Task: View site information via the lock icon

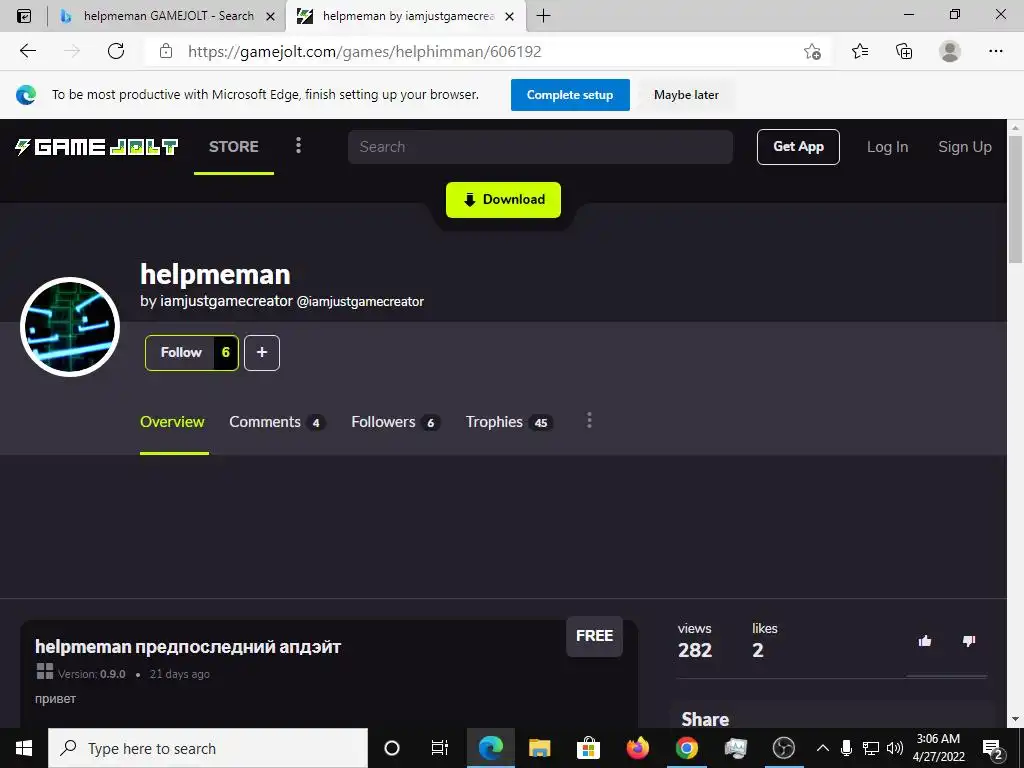Action: click(166, 51)
